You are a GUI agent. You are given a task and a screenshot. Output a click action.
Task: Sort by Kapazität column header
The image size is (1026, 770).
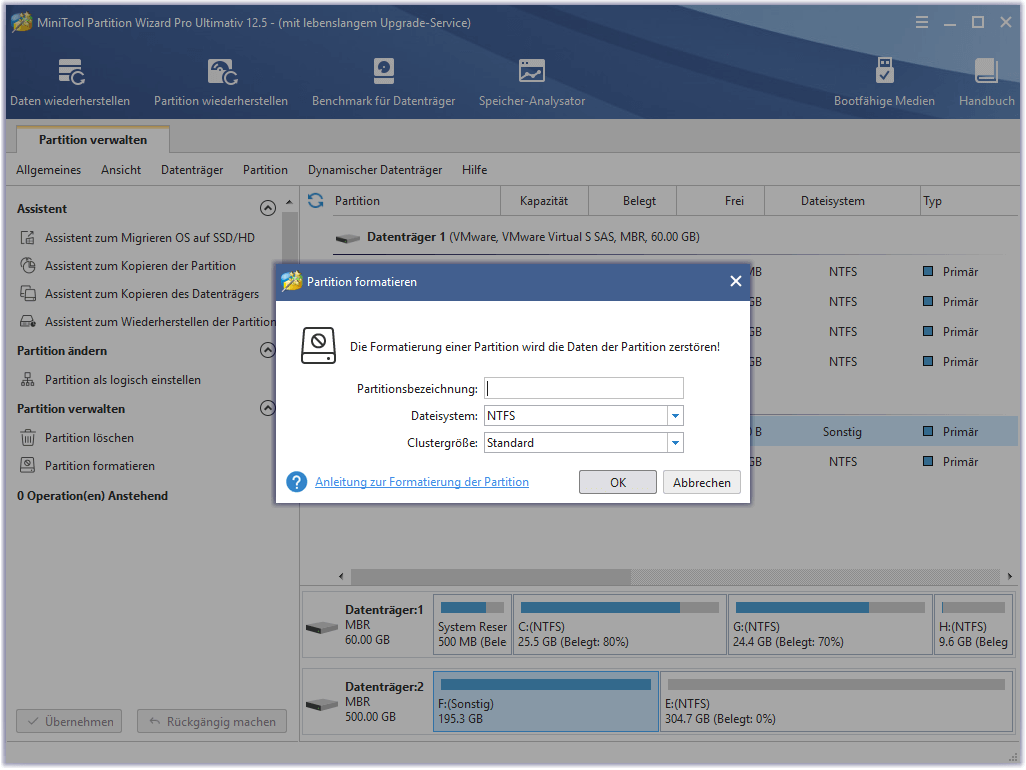coord(544,201)
